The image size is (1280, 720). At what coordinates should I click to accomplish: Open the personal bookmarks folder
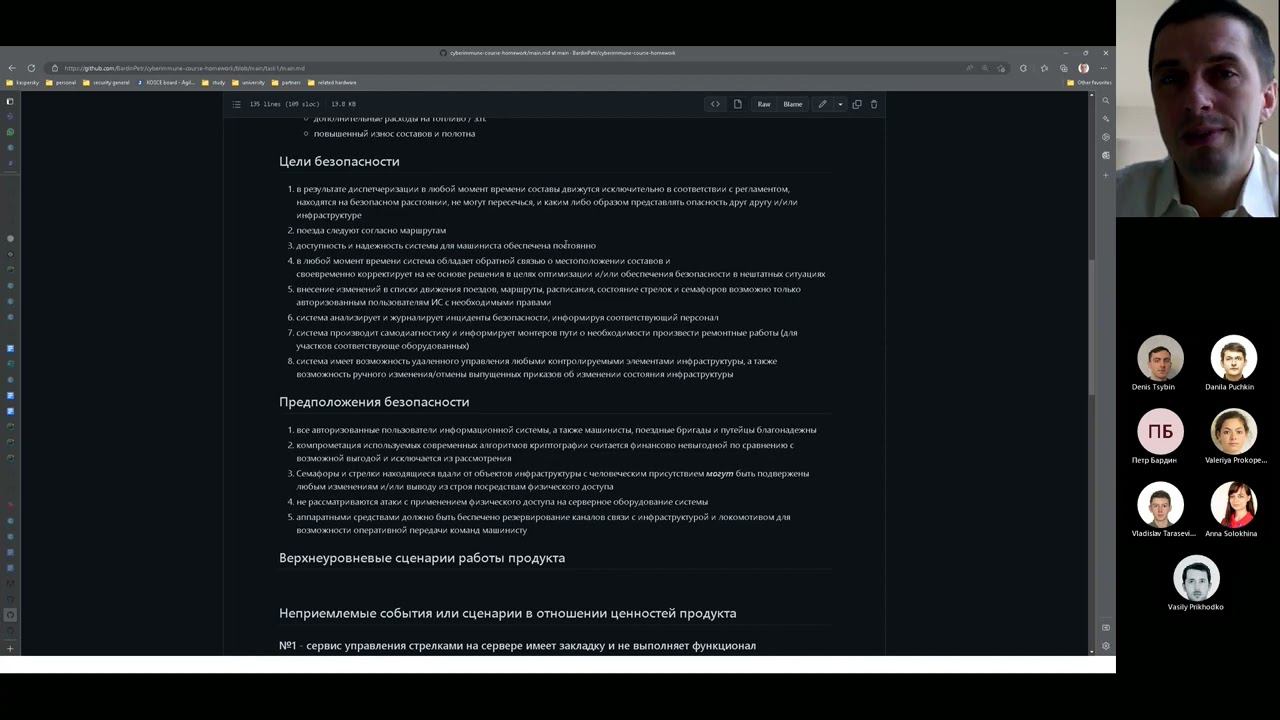(x=61, y=83)
